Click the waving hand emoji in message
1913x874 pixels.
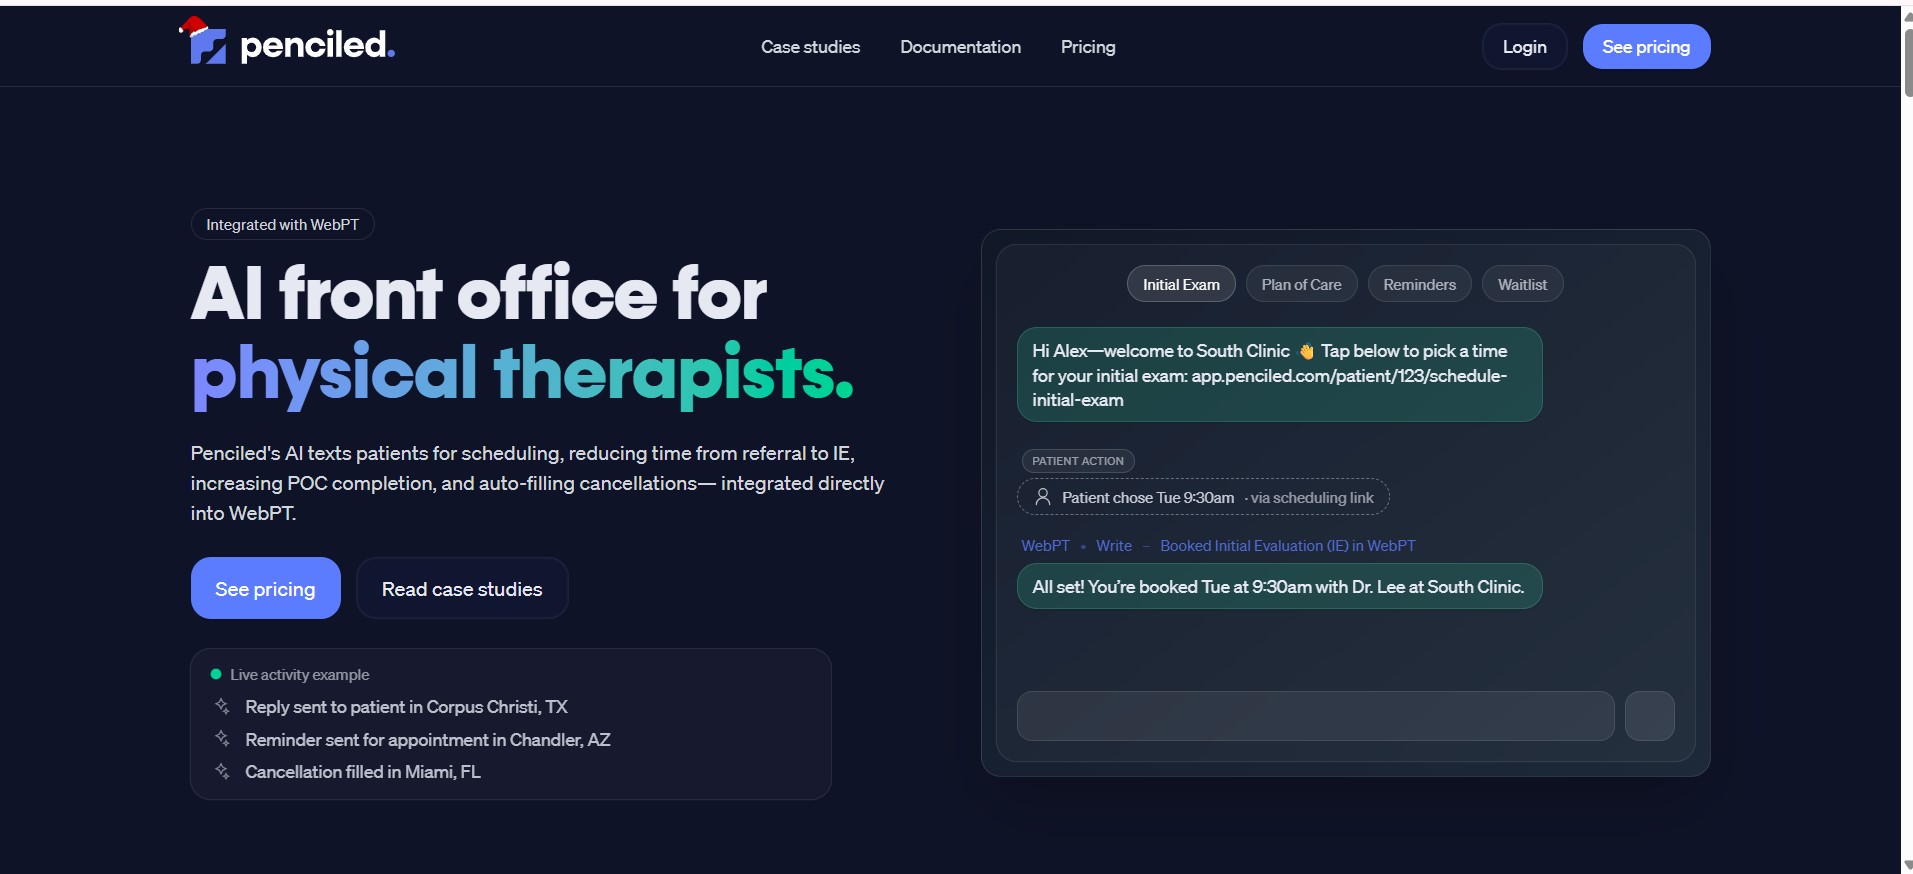coord(1306,351)
